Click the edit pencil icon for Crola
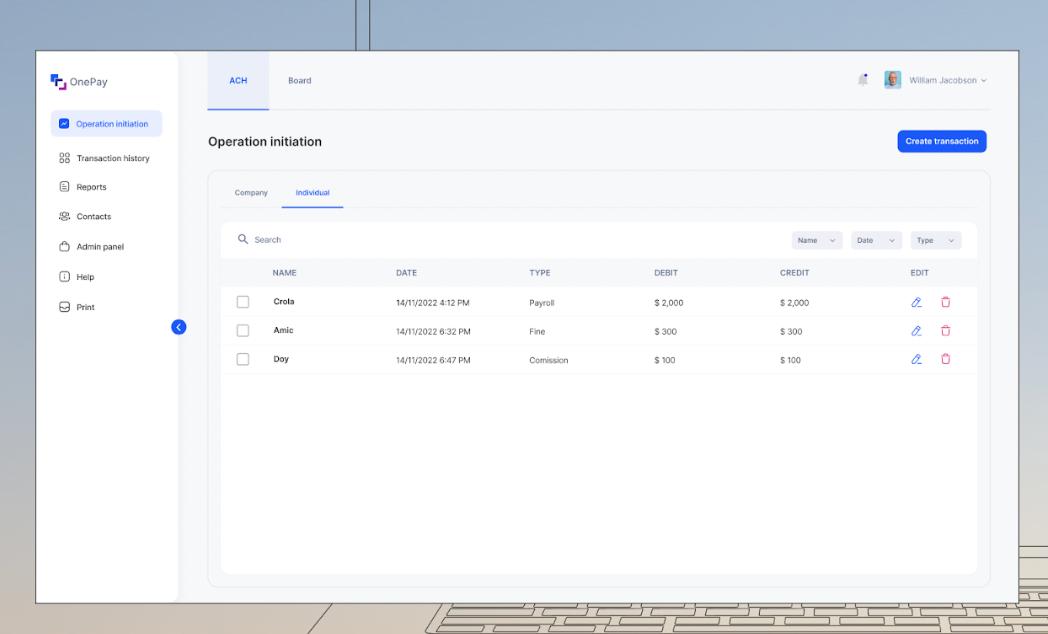The image size is (1048, 634). click(916, 302)
